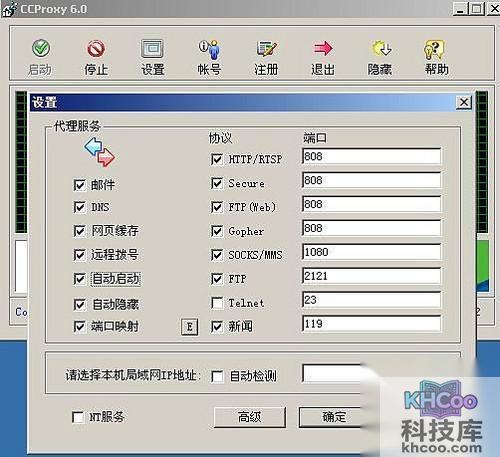Screen dimensions: 500x457
Task: Minimize the CCProxy window
Action: pyautogui.click(x=460, y=8)
